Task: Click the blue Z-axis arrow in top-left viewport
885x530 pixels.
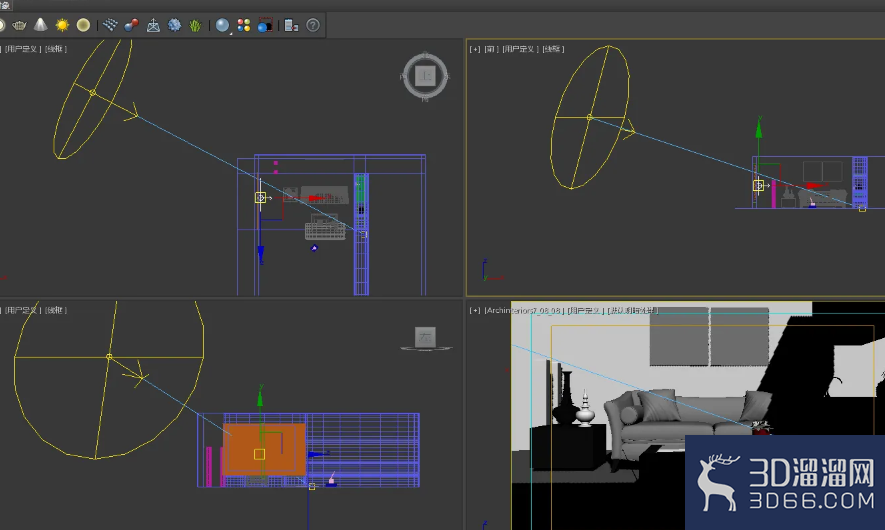Action: click(261, 255)
